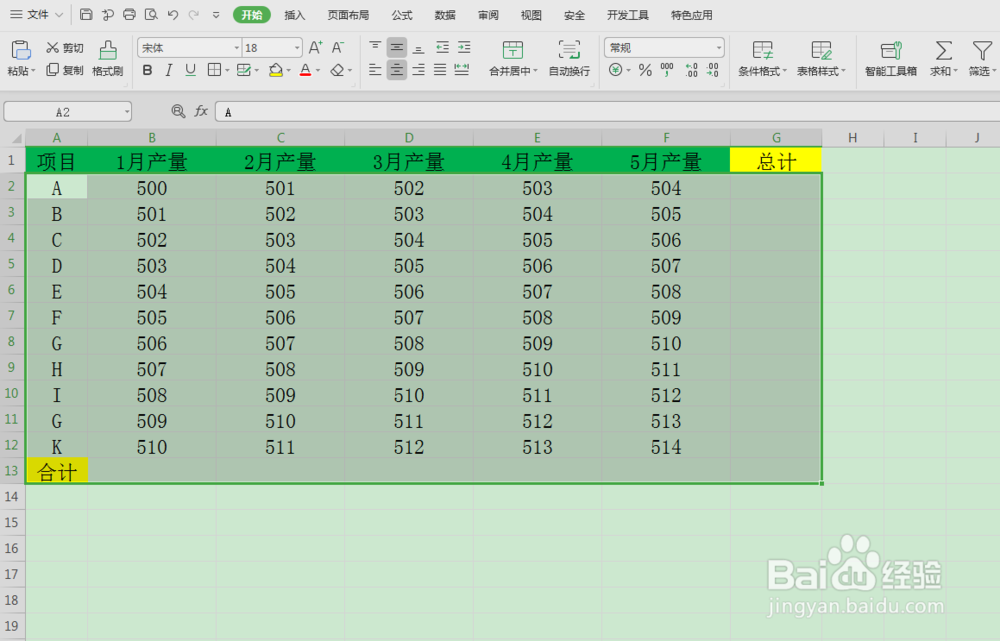Switch to the 审阅 tab
Viewport: 1000px width, 641px height.
[x=489, y=15]
